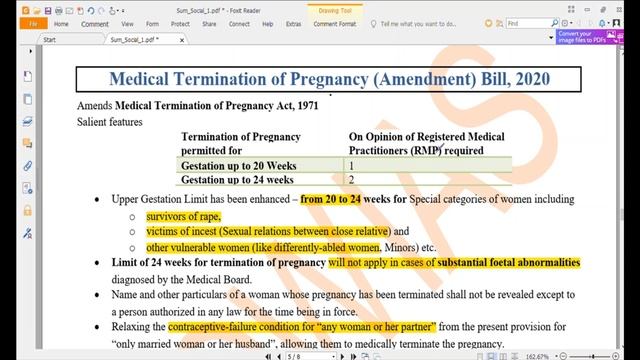Open the Share ribbon tab
Viewport: 640px width, 360px height.
pos(209,24)
